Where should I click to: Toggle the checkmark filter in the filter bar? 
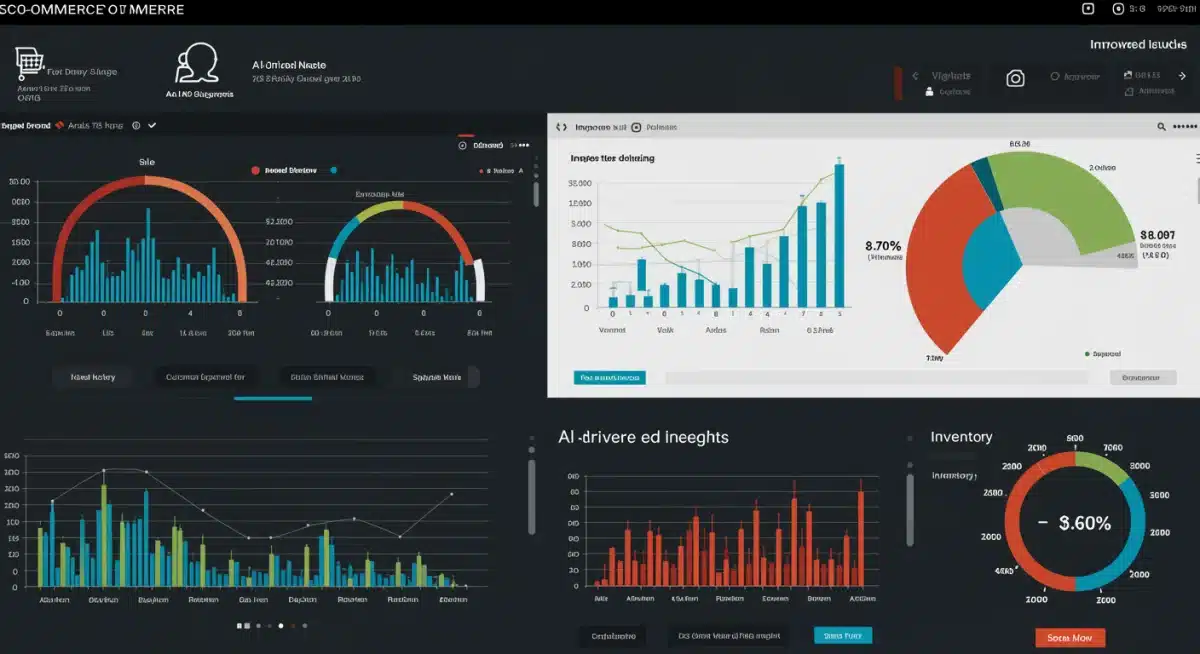tap(152, 125)
